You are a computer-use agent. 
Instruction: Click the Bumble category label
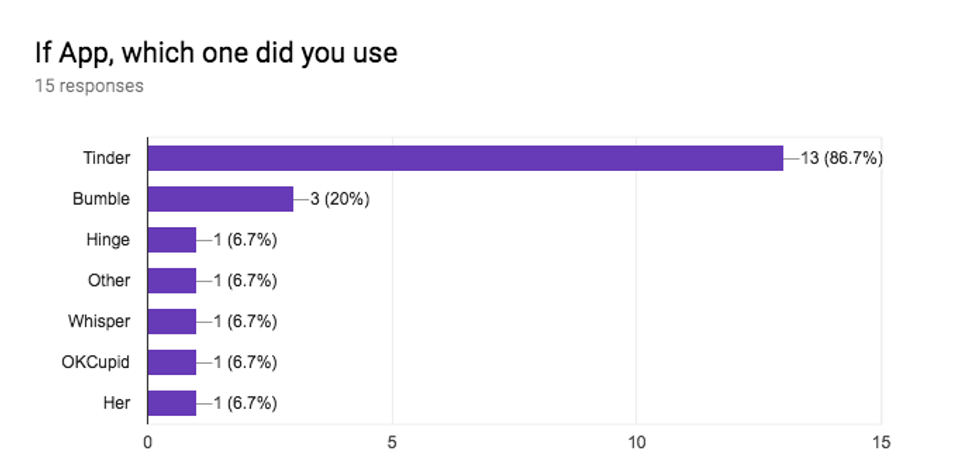(x=101, y=199)
